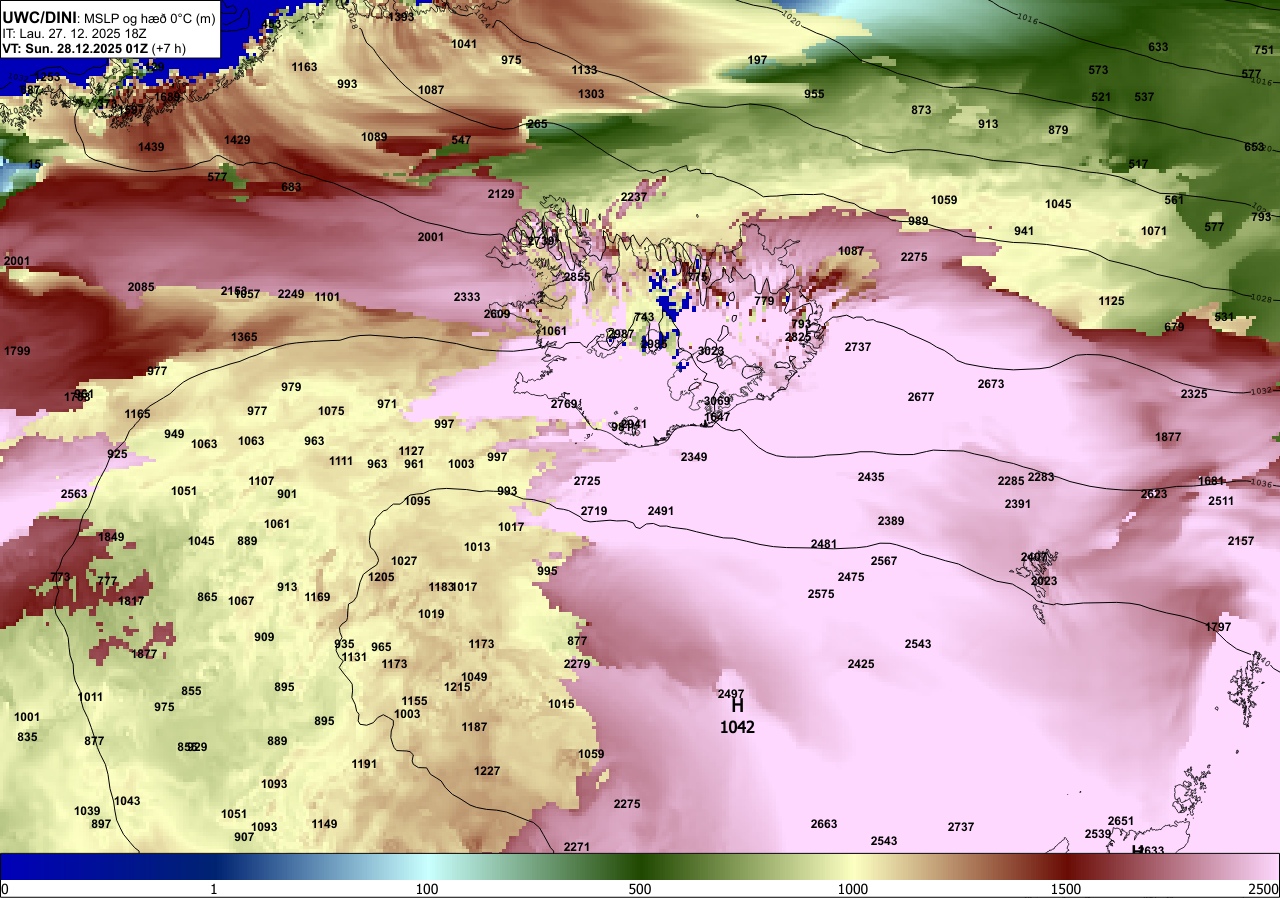Image resolution: width=1280 pixels, height=898 pixels.
Task: Click the map value 835
Action: click(x=27, y=737)
